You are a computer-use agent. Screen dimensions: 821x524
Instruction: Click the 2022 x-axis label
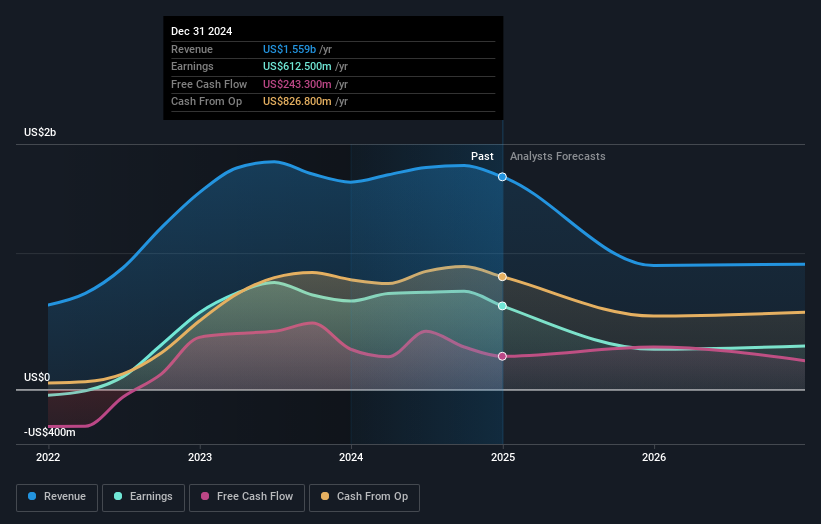(x=48, y=457)
